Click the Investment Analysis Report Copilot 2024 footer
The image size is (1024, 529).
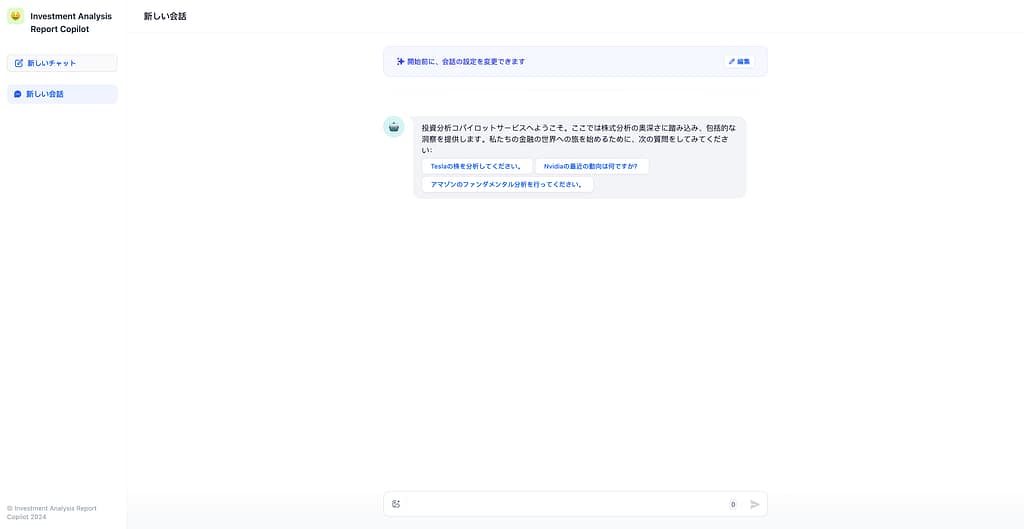tap(52, 512)
